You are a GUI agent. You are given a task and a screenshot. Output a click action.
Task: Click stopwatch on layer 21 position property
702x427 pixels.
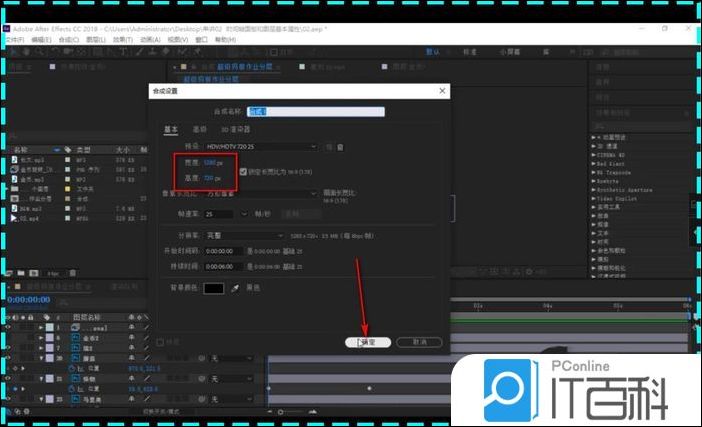71,389
